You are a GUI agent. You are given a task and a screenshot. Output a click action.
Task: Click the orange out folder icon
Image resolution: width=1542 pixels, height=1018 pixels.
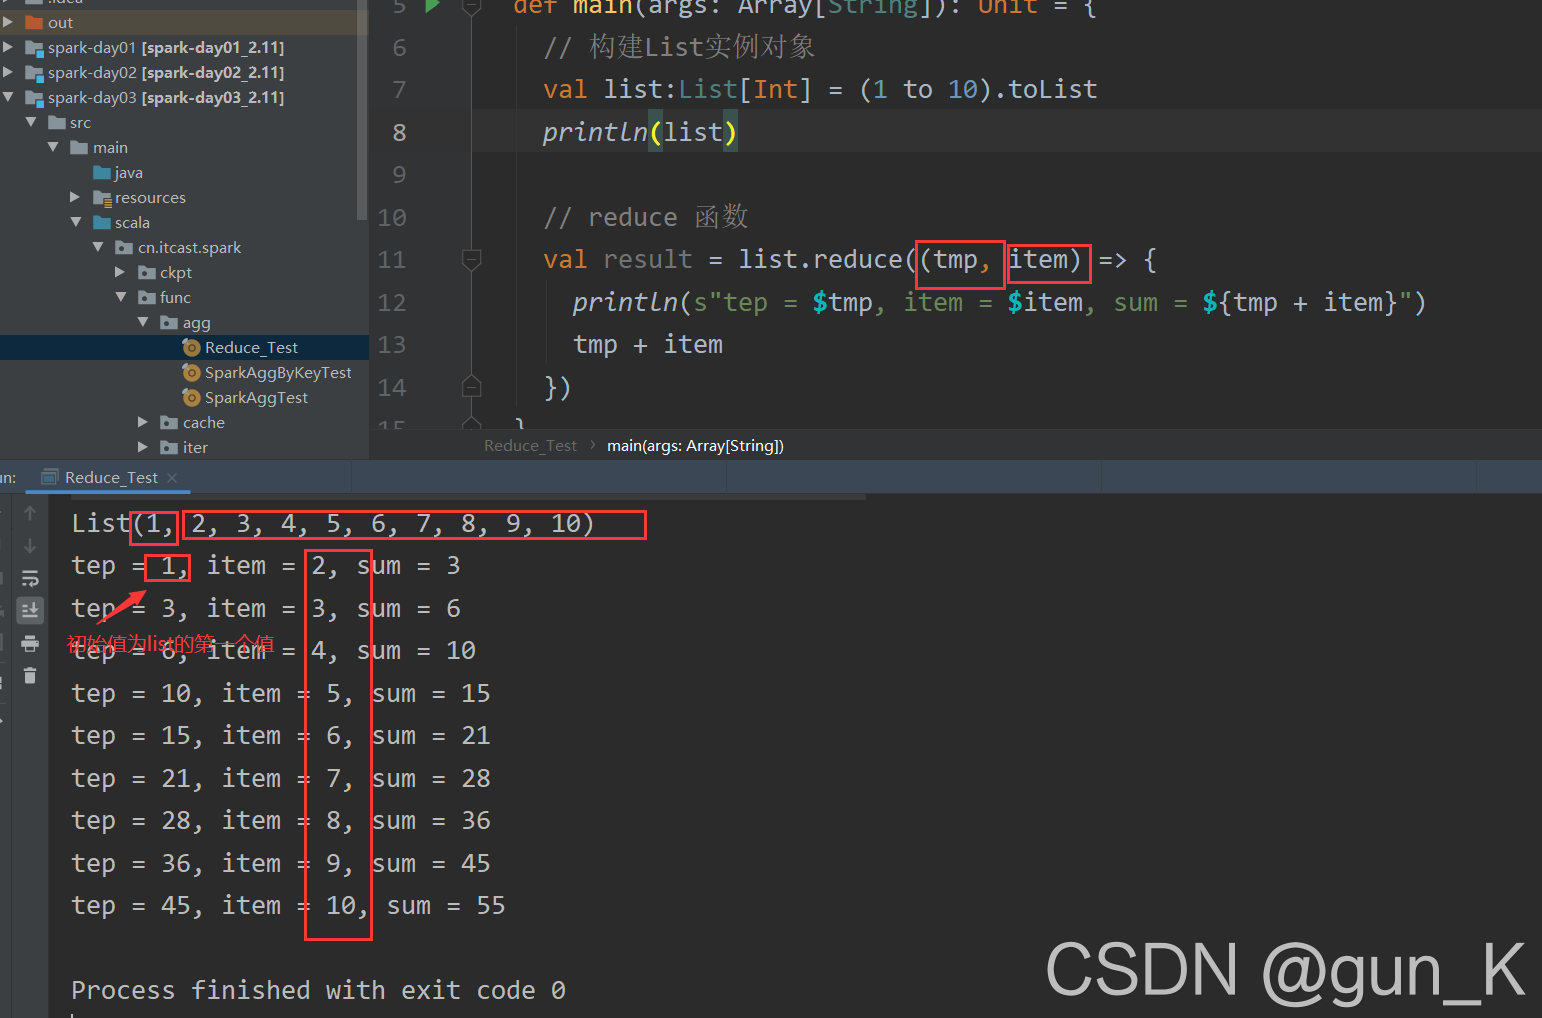(x=34, y=22)
